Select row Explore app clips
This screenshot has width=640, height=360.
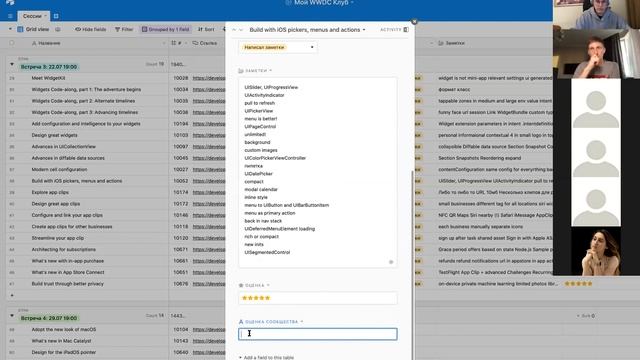point(50,192)
